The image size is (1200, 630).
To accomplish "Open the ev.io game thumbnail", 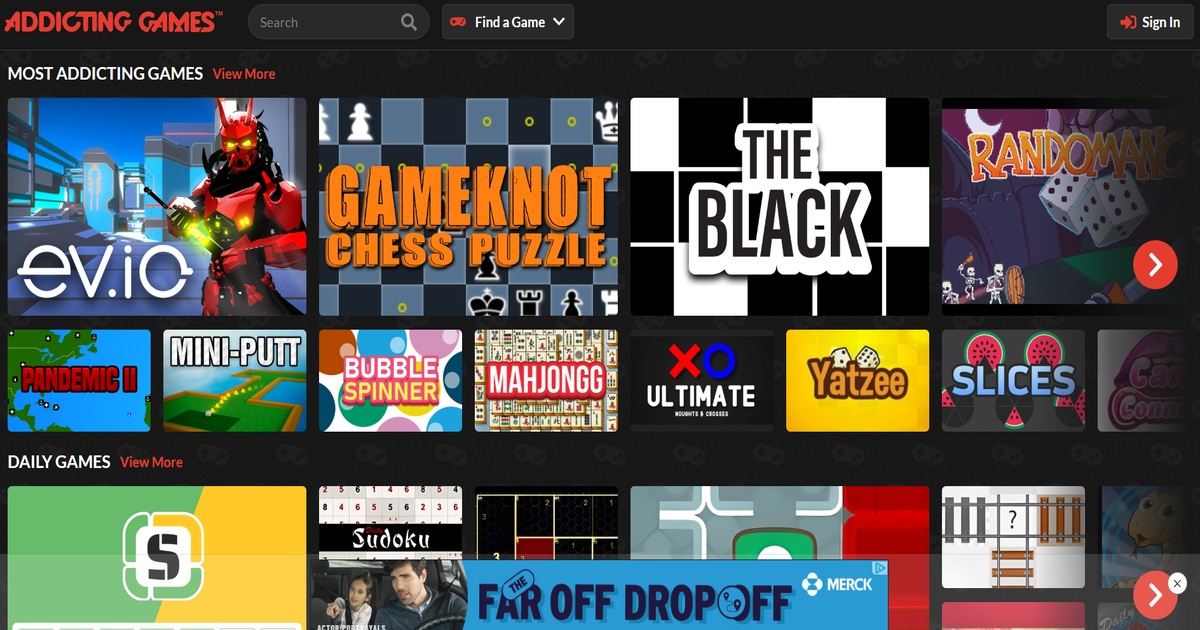I will [x=157, y=206].
